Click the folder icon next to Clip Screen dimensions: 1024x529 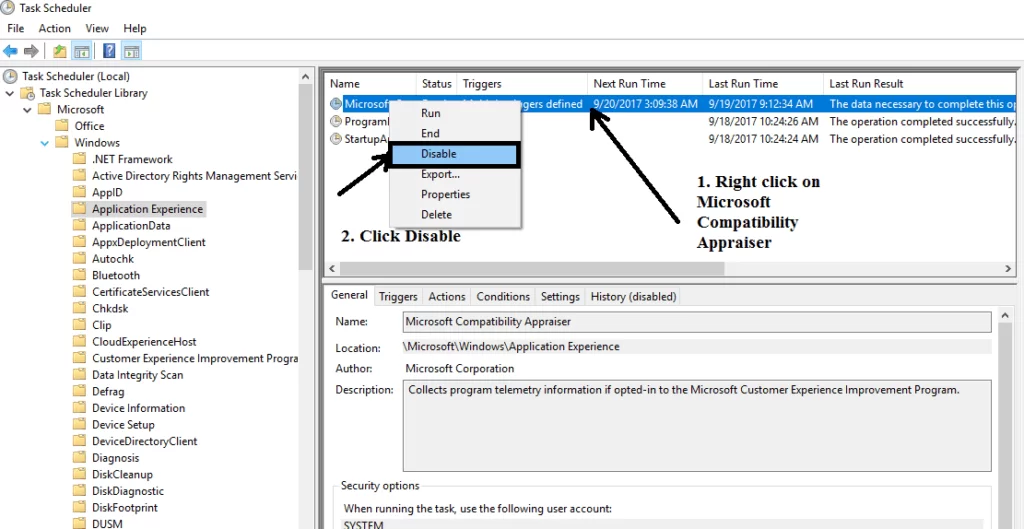(80, 325)
